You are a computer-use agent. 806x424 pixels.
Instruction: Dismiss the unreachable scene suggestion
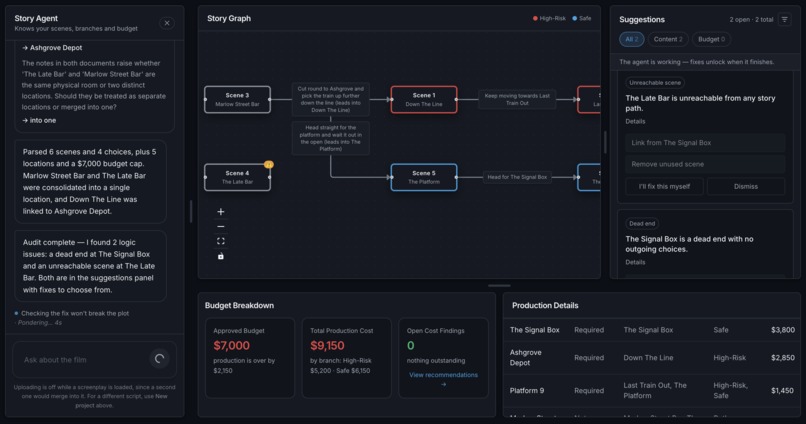[746, 187]
